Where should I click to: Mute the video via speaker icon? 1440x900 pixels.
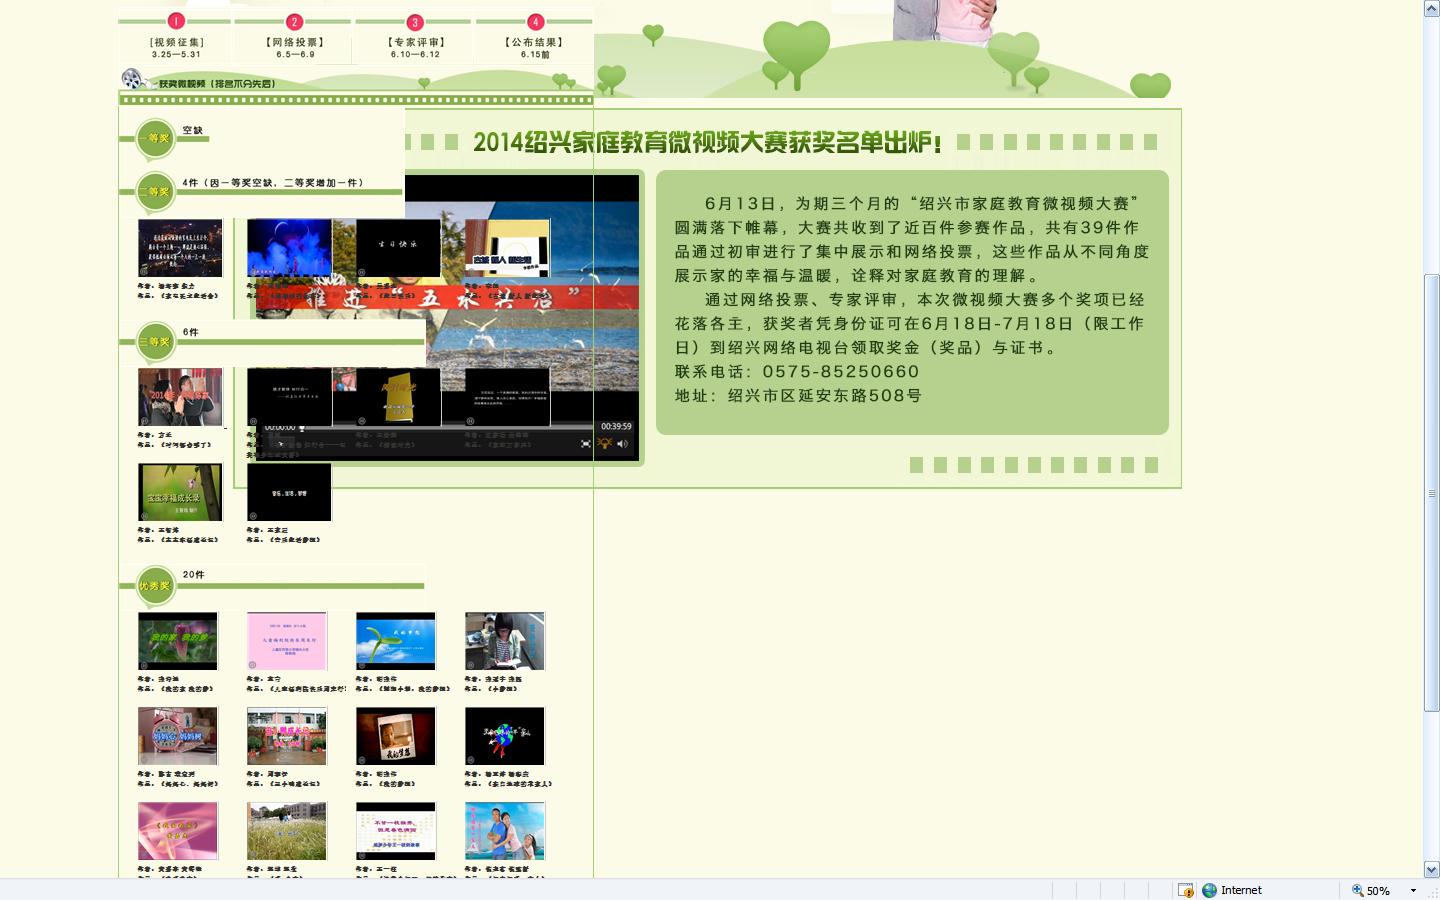(x=622, y=443)
